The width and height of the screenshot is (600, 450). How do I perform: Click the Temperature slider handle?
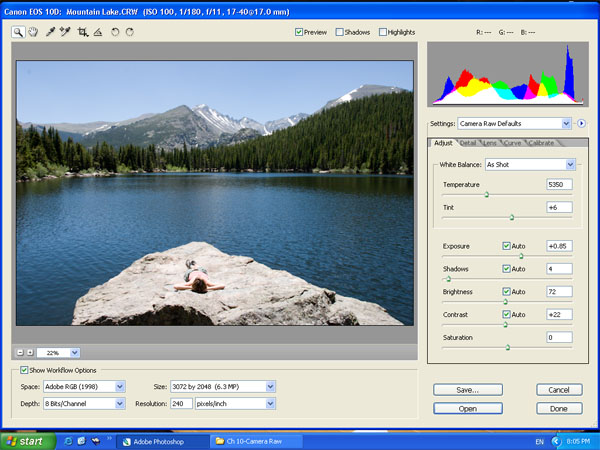click(x=487, y=195)
